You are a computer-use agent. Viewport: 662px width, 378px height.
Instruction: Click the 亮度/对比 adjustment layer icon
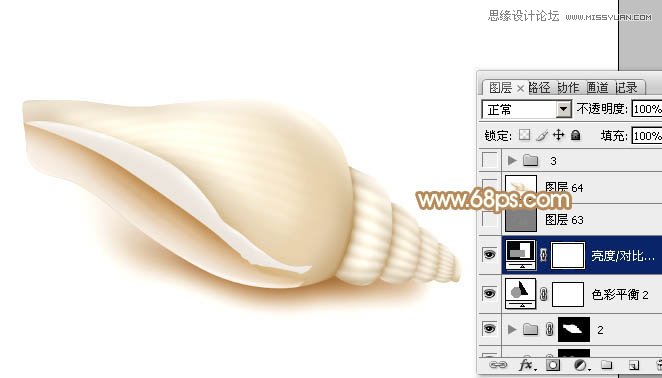click(x=520, y=255)
